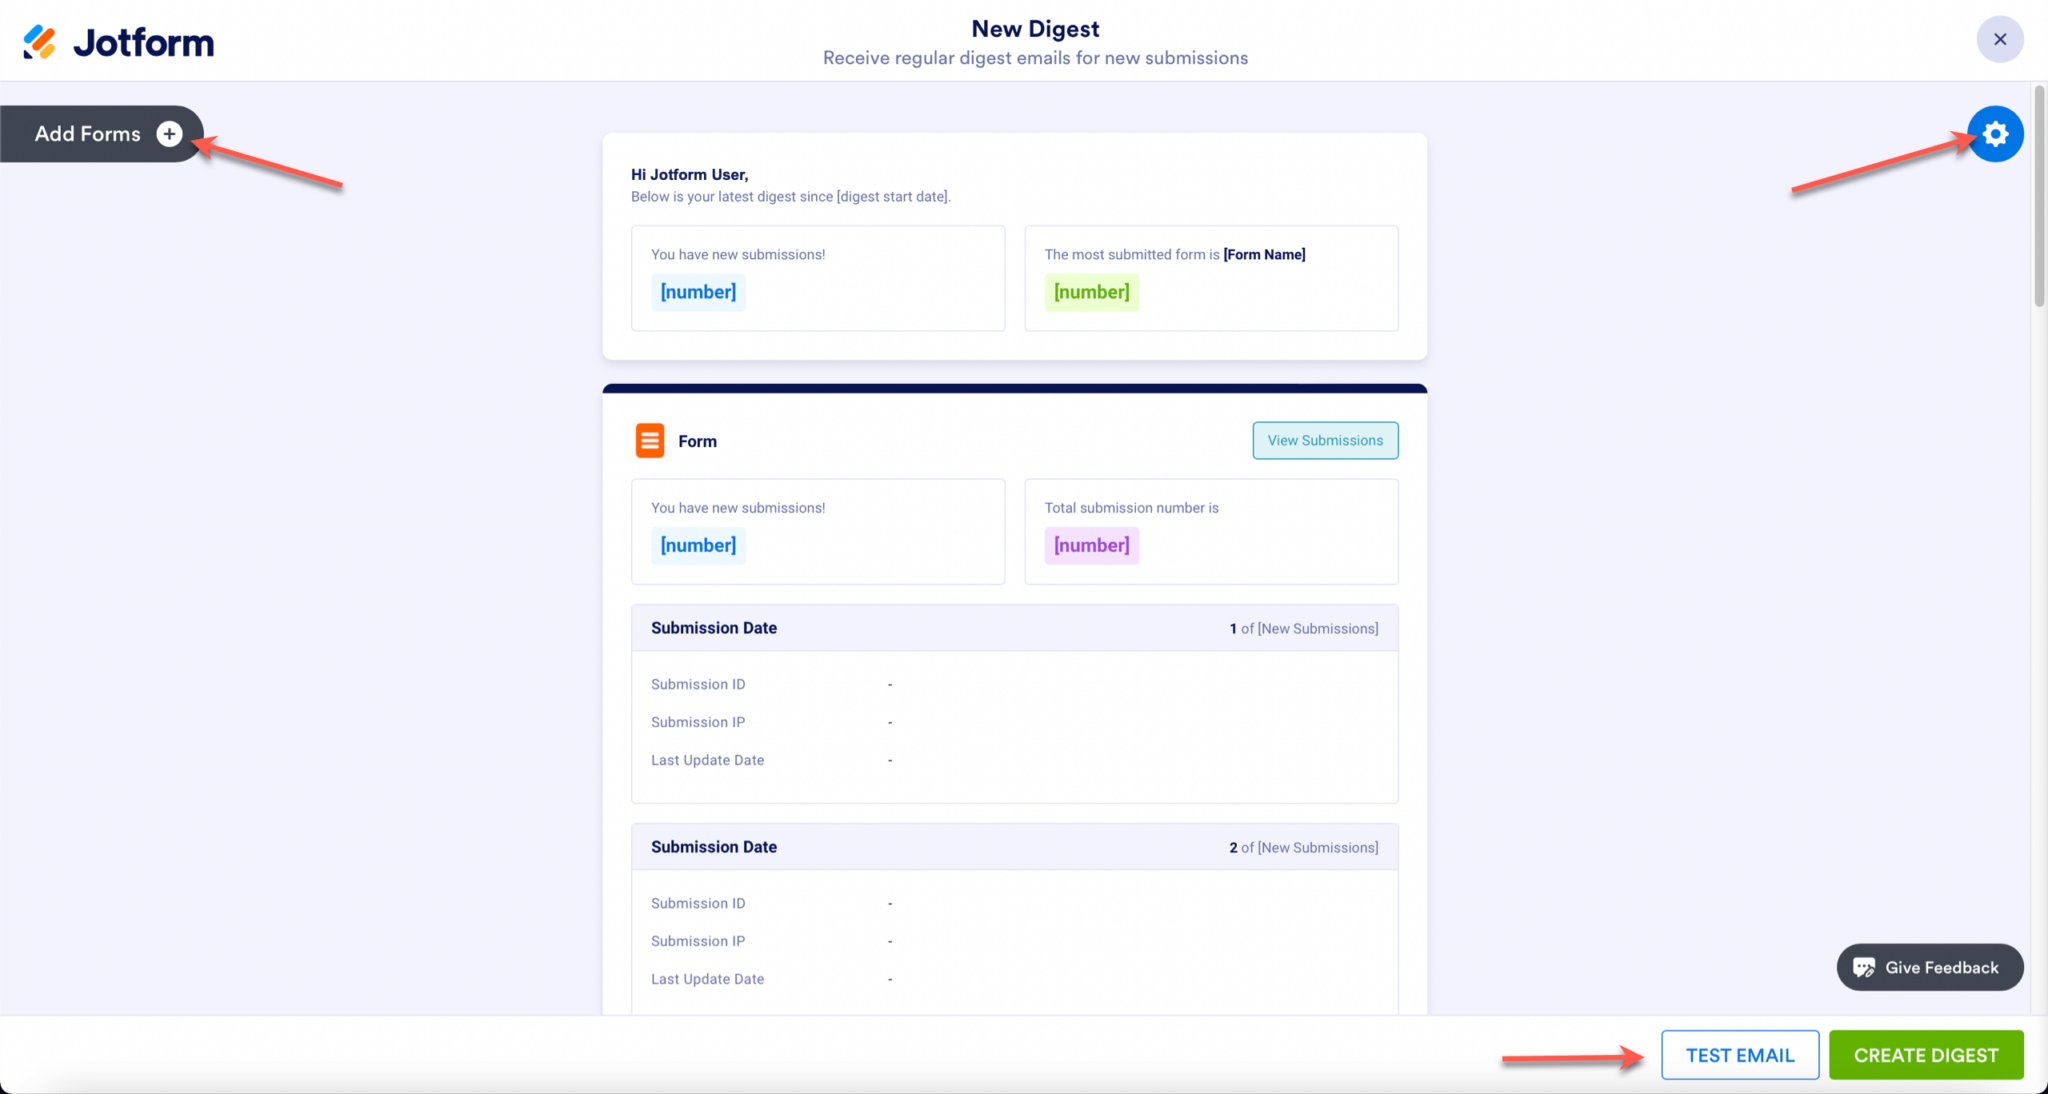Select the blue new submissions number placeholder
The image size is (2048, 1094).
pos(698,292)
